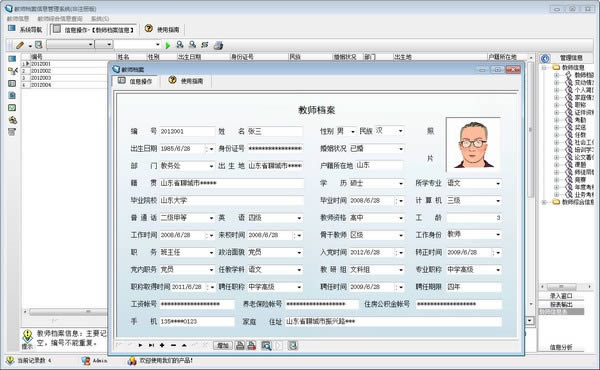
Task: Click the teacher photo thumbnail
Action: pyautogui.click(x=474, y=145)
